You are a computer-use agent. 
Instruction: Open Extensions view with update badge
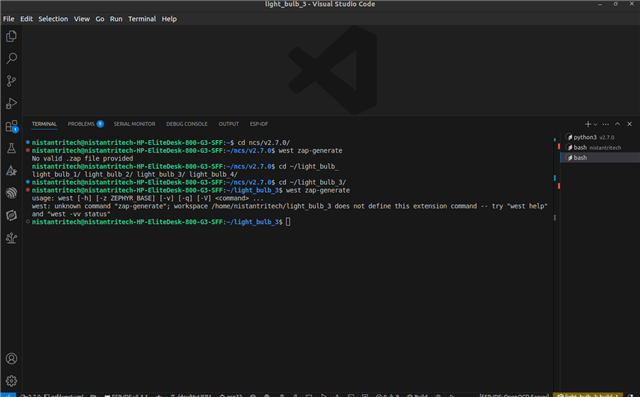tap(11, 126)
